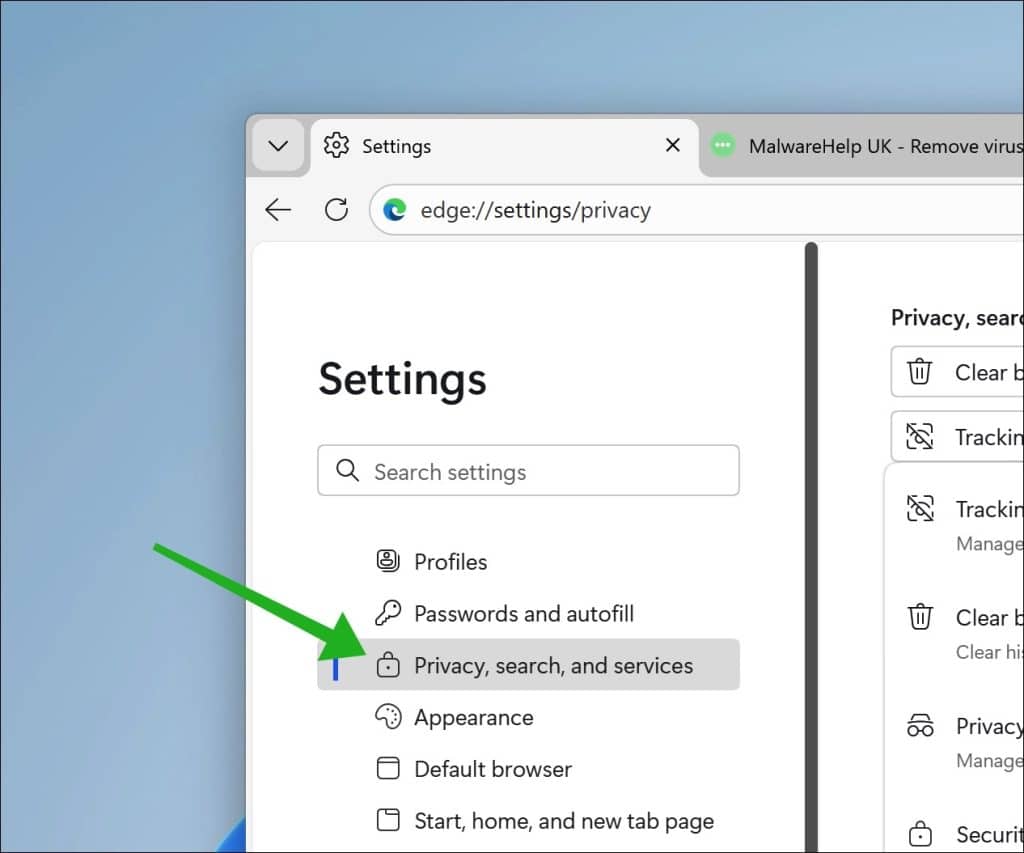The image size is (1024, 853).
Task: Click the magnifier icon in the Search settings box
Action: pyautogui.click(x=347, y=470)
